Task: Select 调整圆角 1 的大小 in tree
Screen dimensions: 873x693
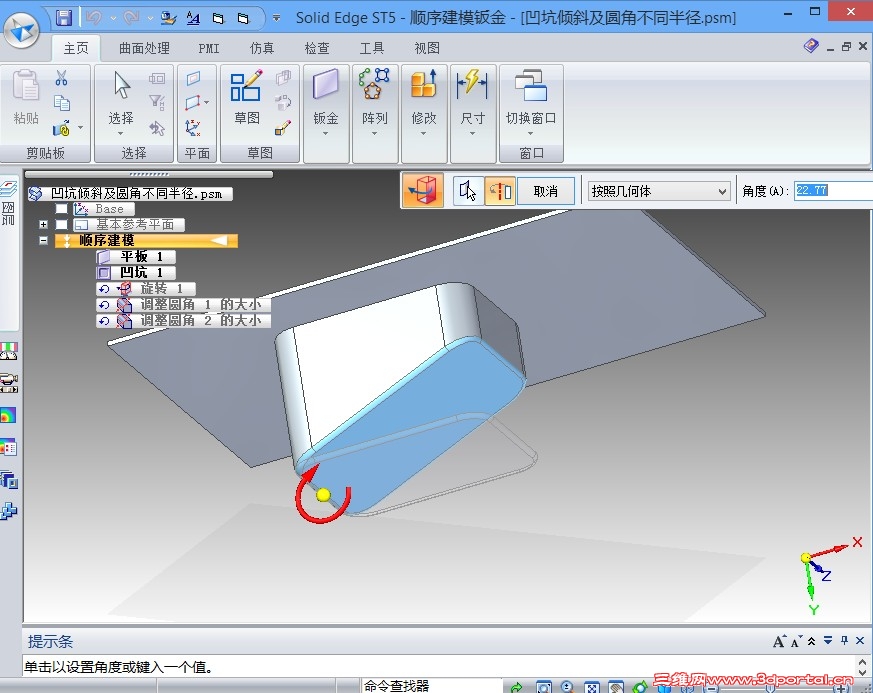Action: click(183, 304)
